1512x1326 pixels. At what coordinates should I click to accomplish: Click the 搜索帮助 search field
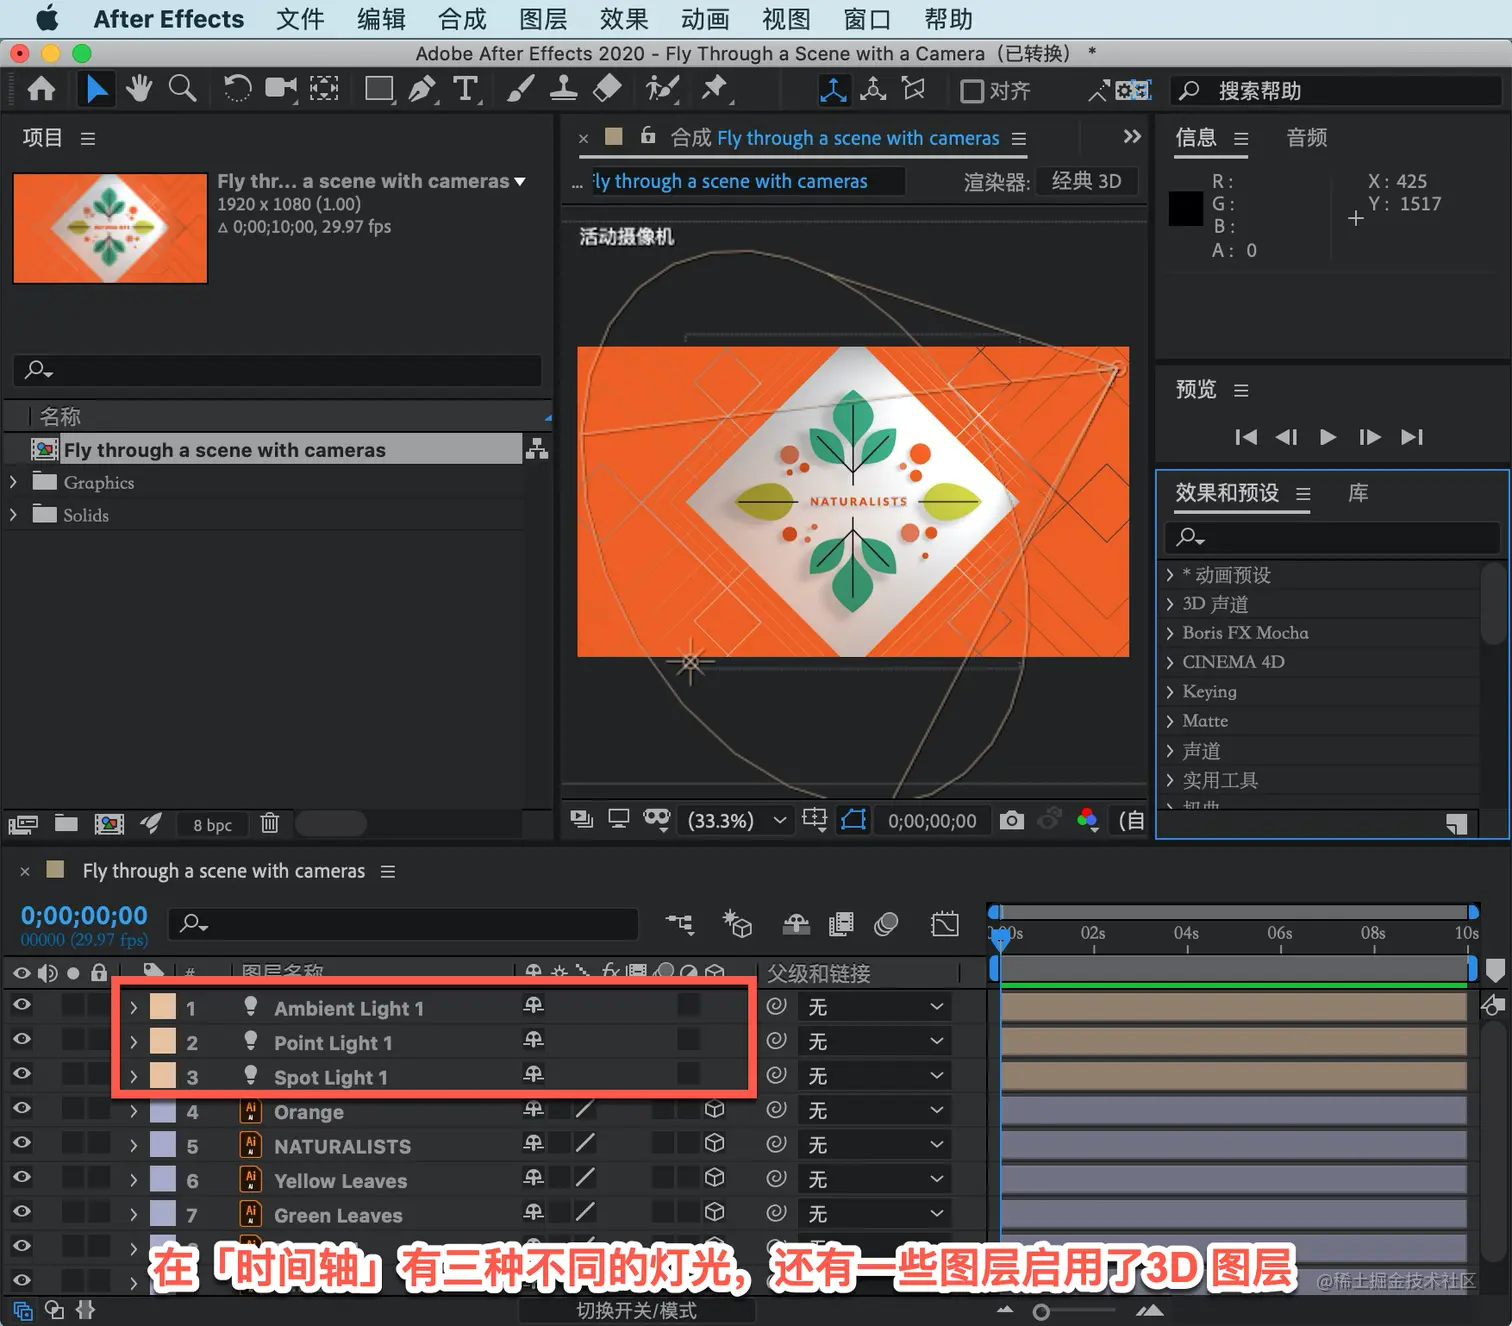[1336, 91]
